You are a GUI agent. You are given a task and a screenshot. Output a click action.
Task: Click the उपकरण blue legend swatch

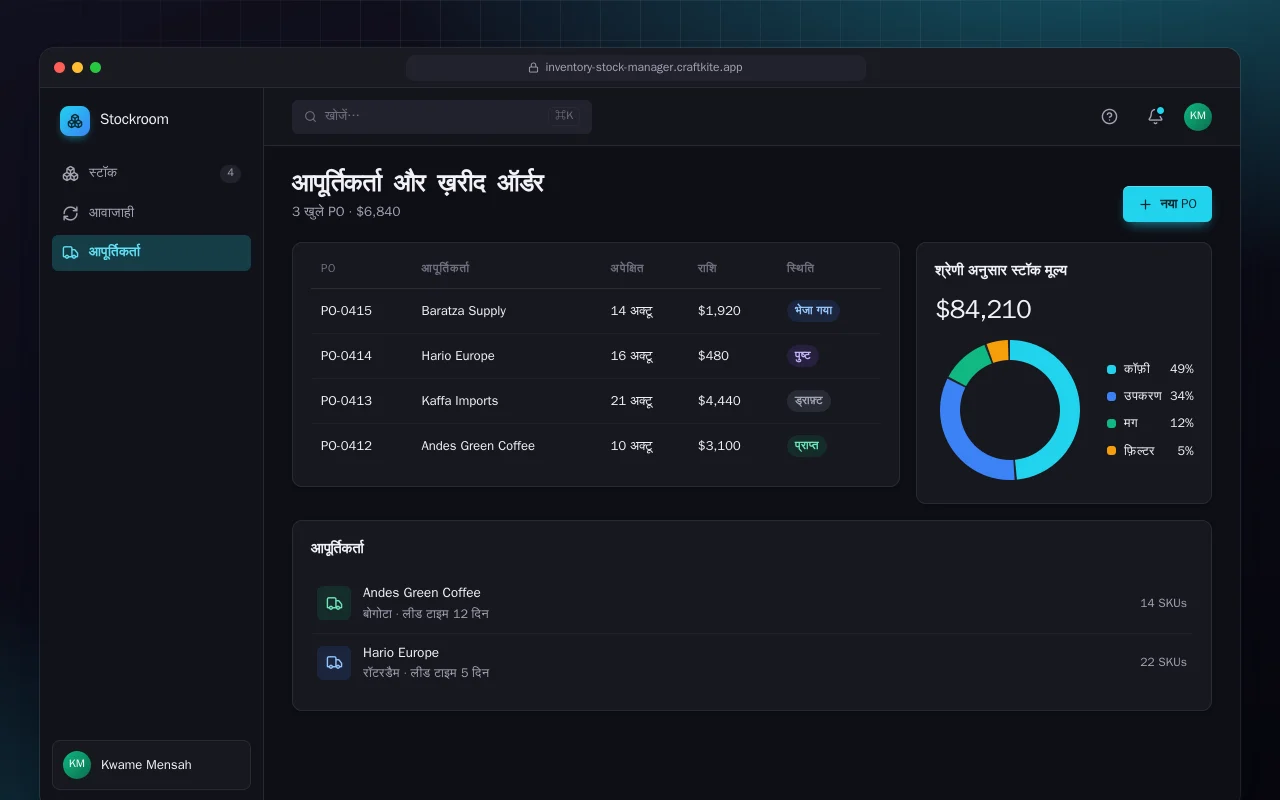pos(1111,396)
